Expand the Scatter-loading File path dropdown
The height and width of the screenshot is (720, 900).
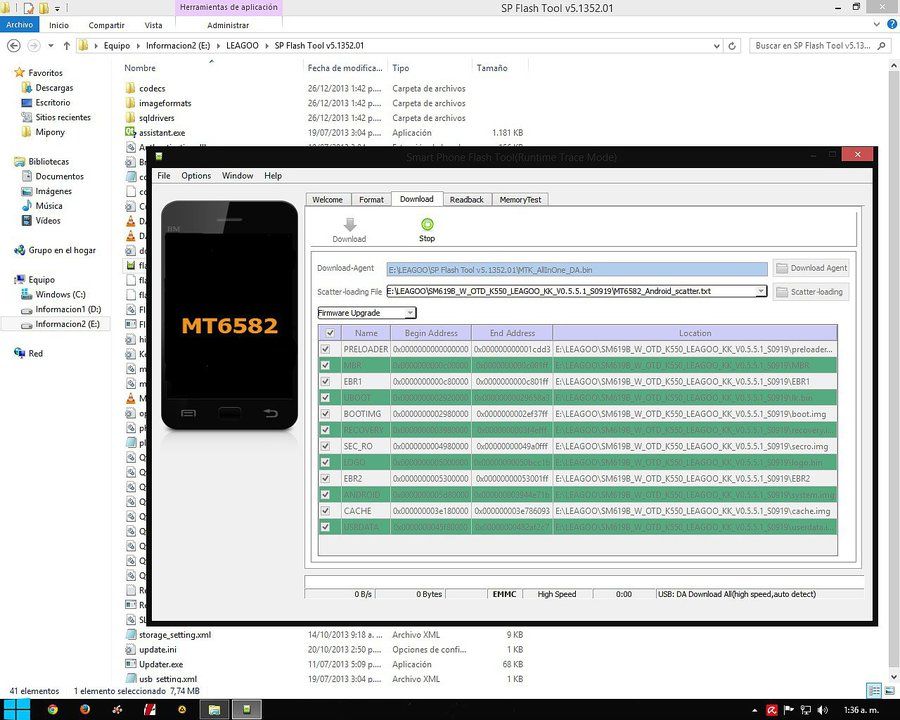pyautogui.click(x=761, y=291)
